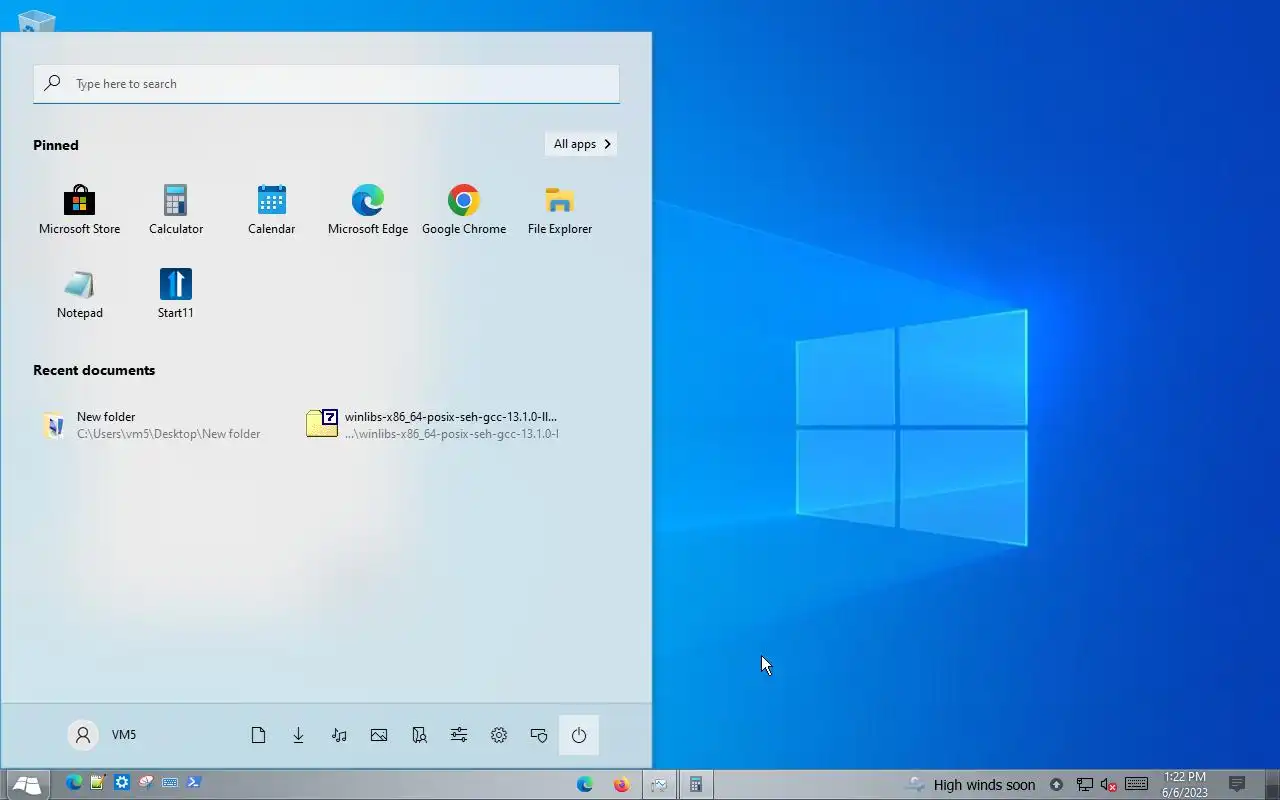Click the Recycle Bin desktop icon

(x=37, y=20)
